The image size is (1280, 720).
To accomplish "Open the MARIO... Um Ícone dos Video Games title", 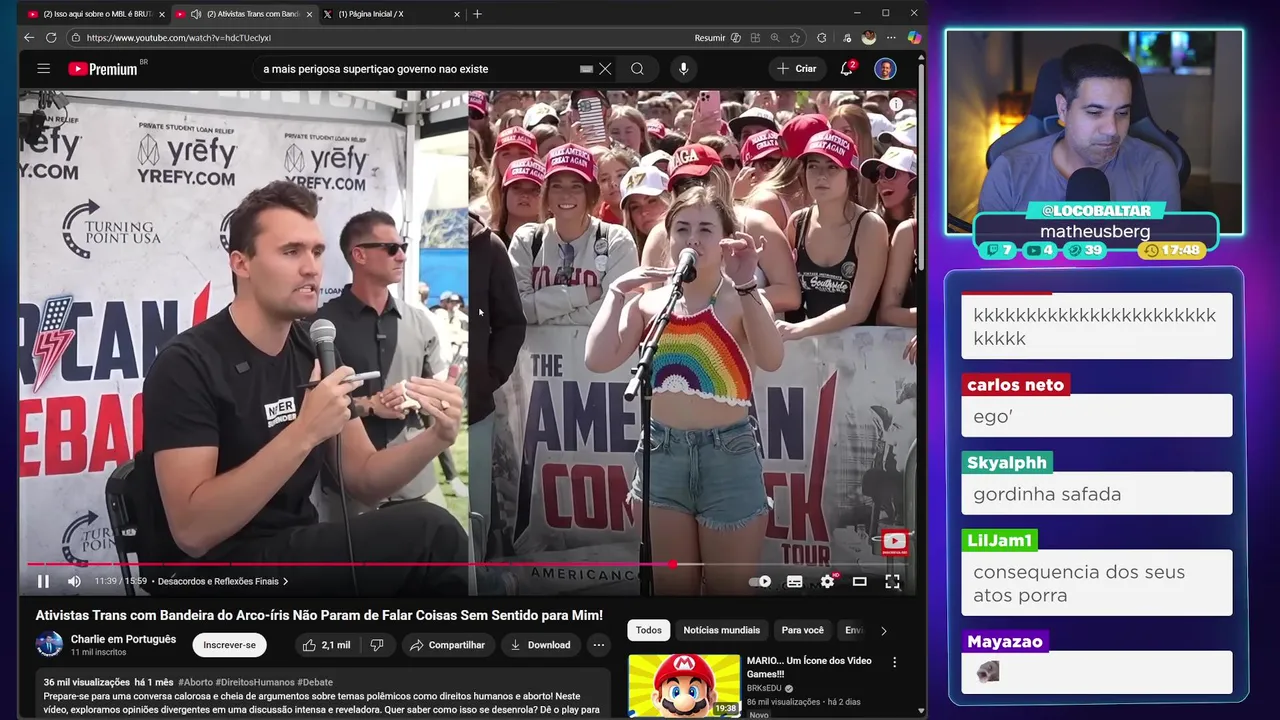I will tap(809, 667).
